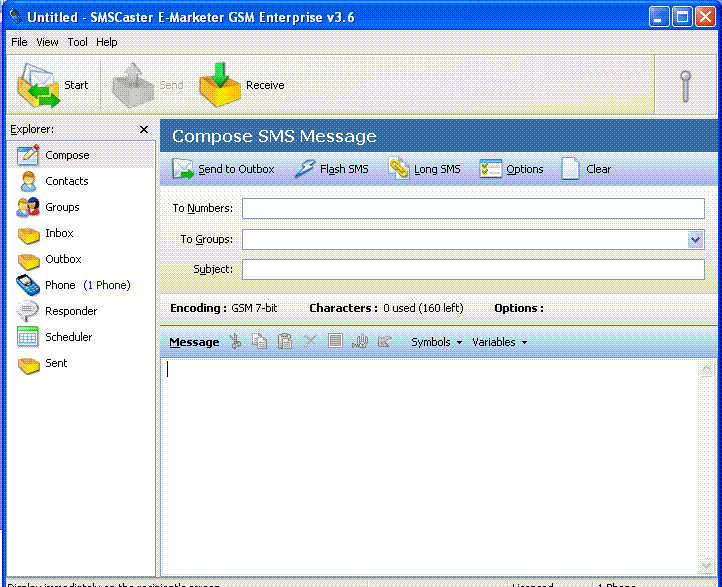The width and height of the screenshot is (722, 587).
Task: Click the "GSM 7-bit" encoding value
Action: (254, 308)
